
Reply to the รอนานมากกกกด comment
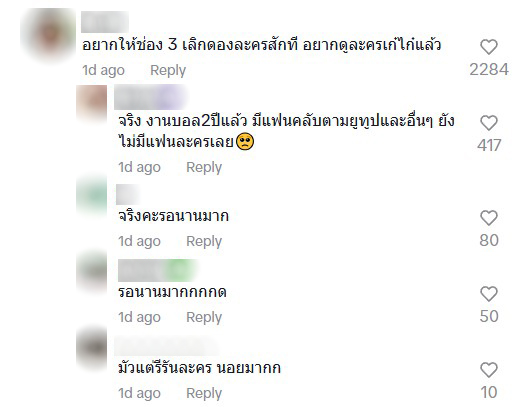[204, 317]
